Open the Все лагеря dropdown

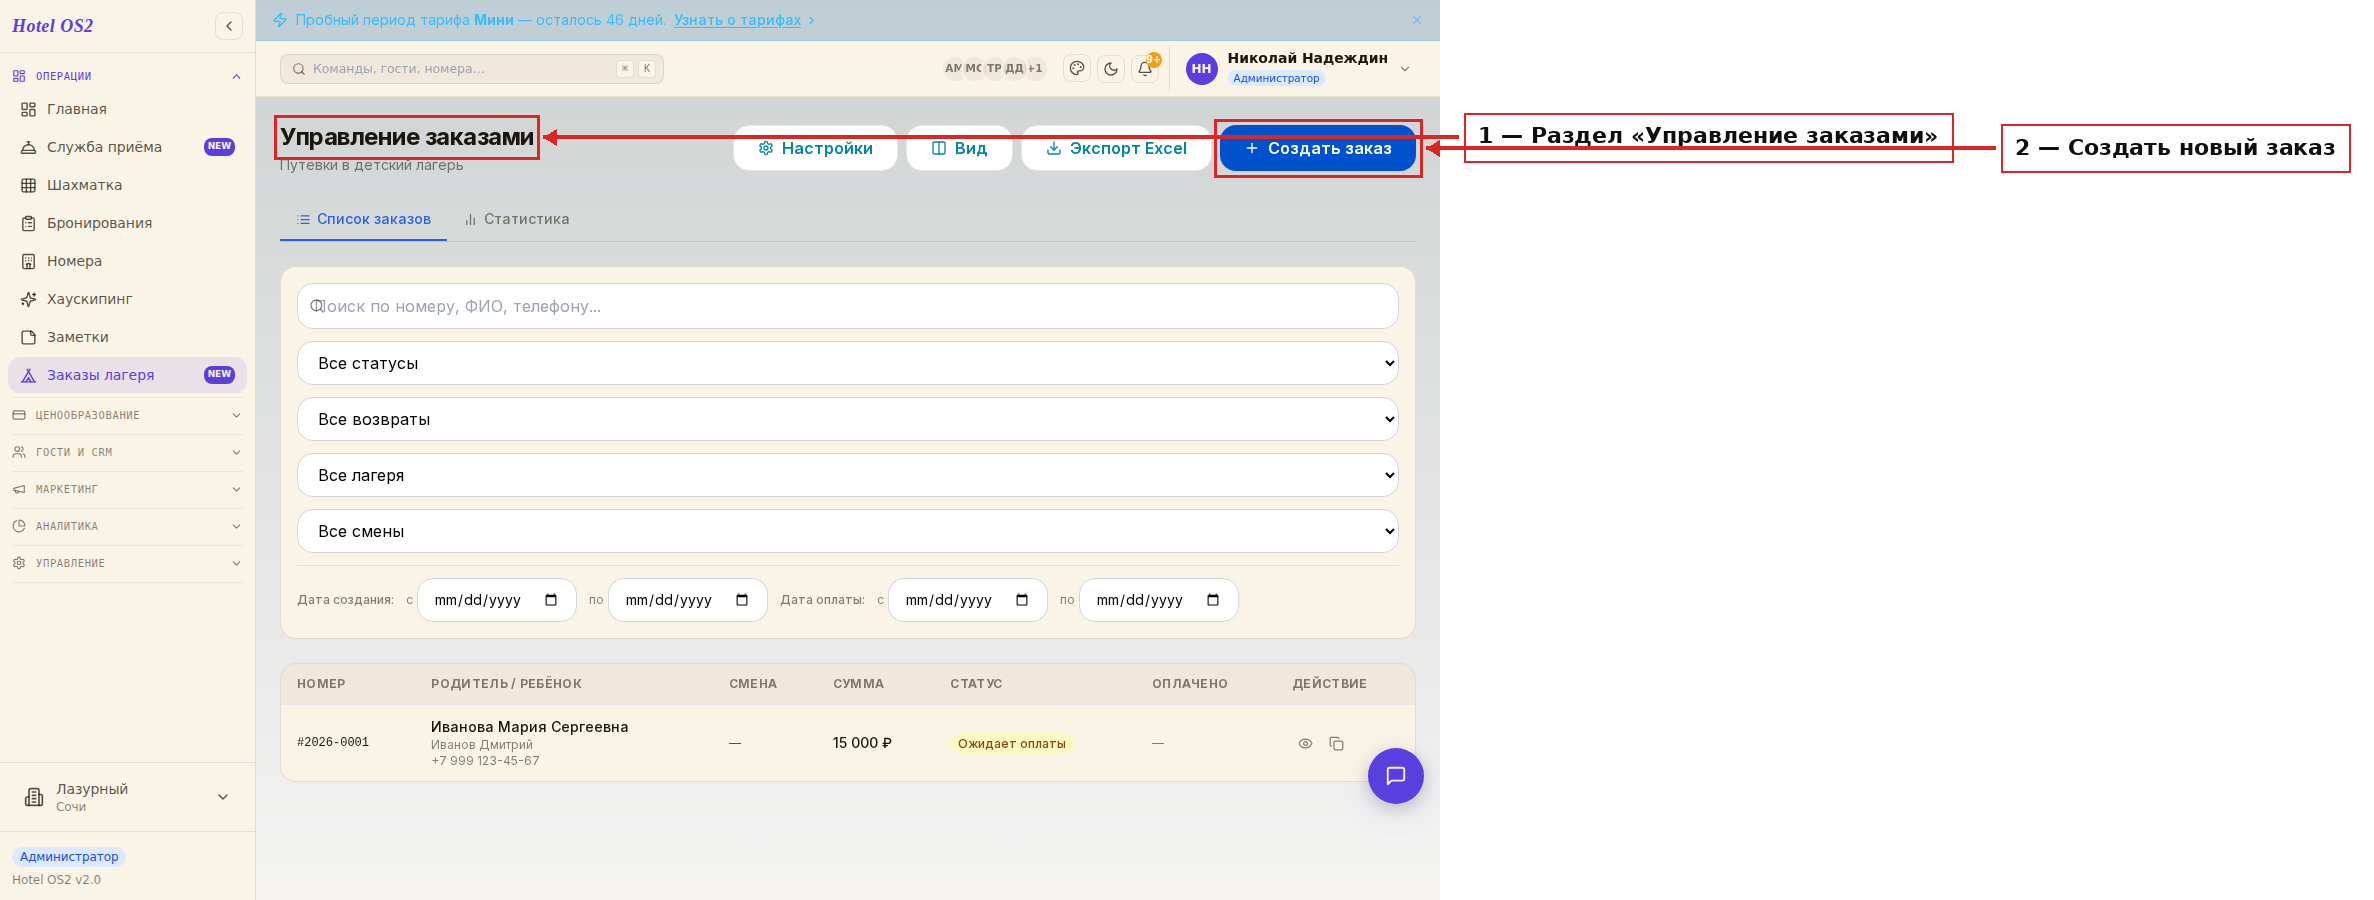click(848, 475)
